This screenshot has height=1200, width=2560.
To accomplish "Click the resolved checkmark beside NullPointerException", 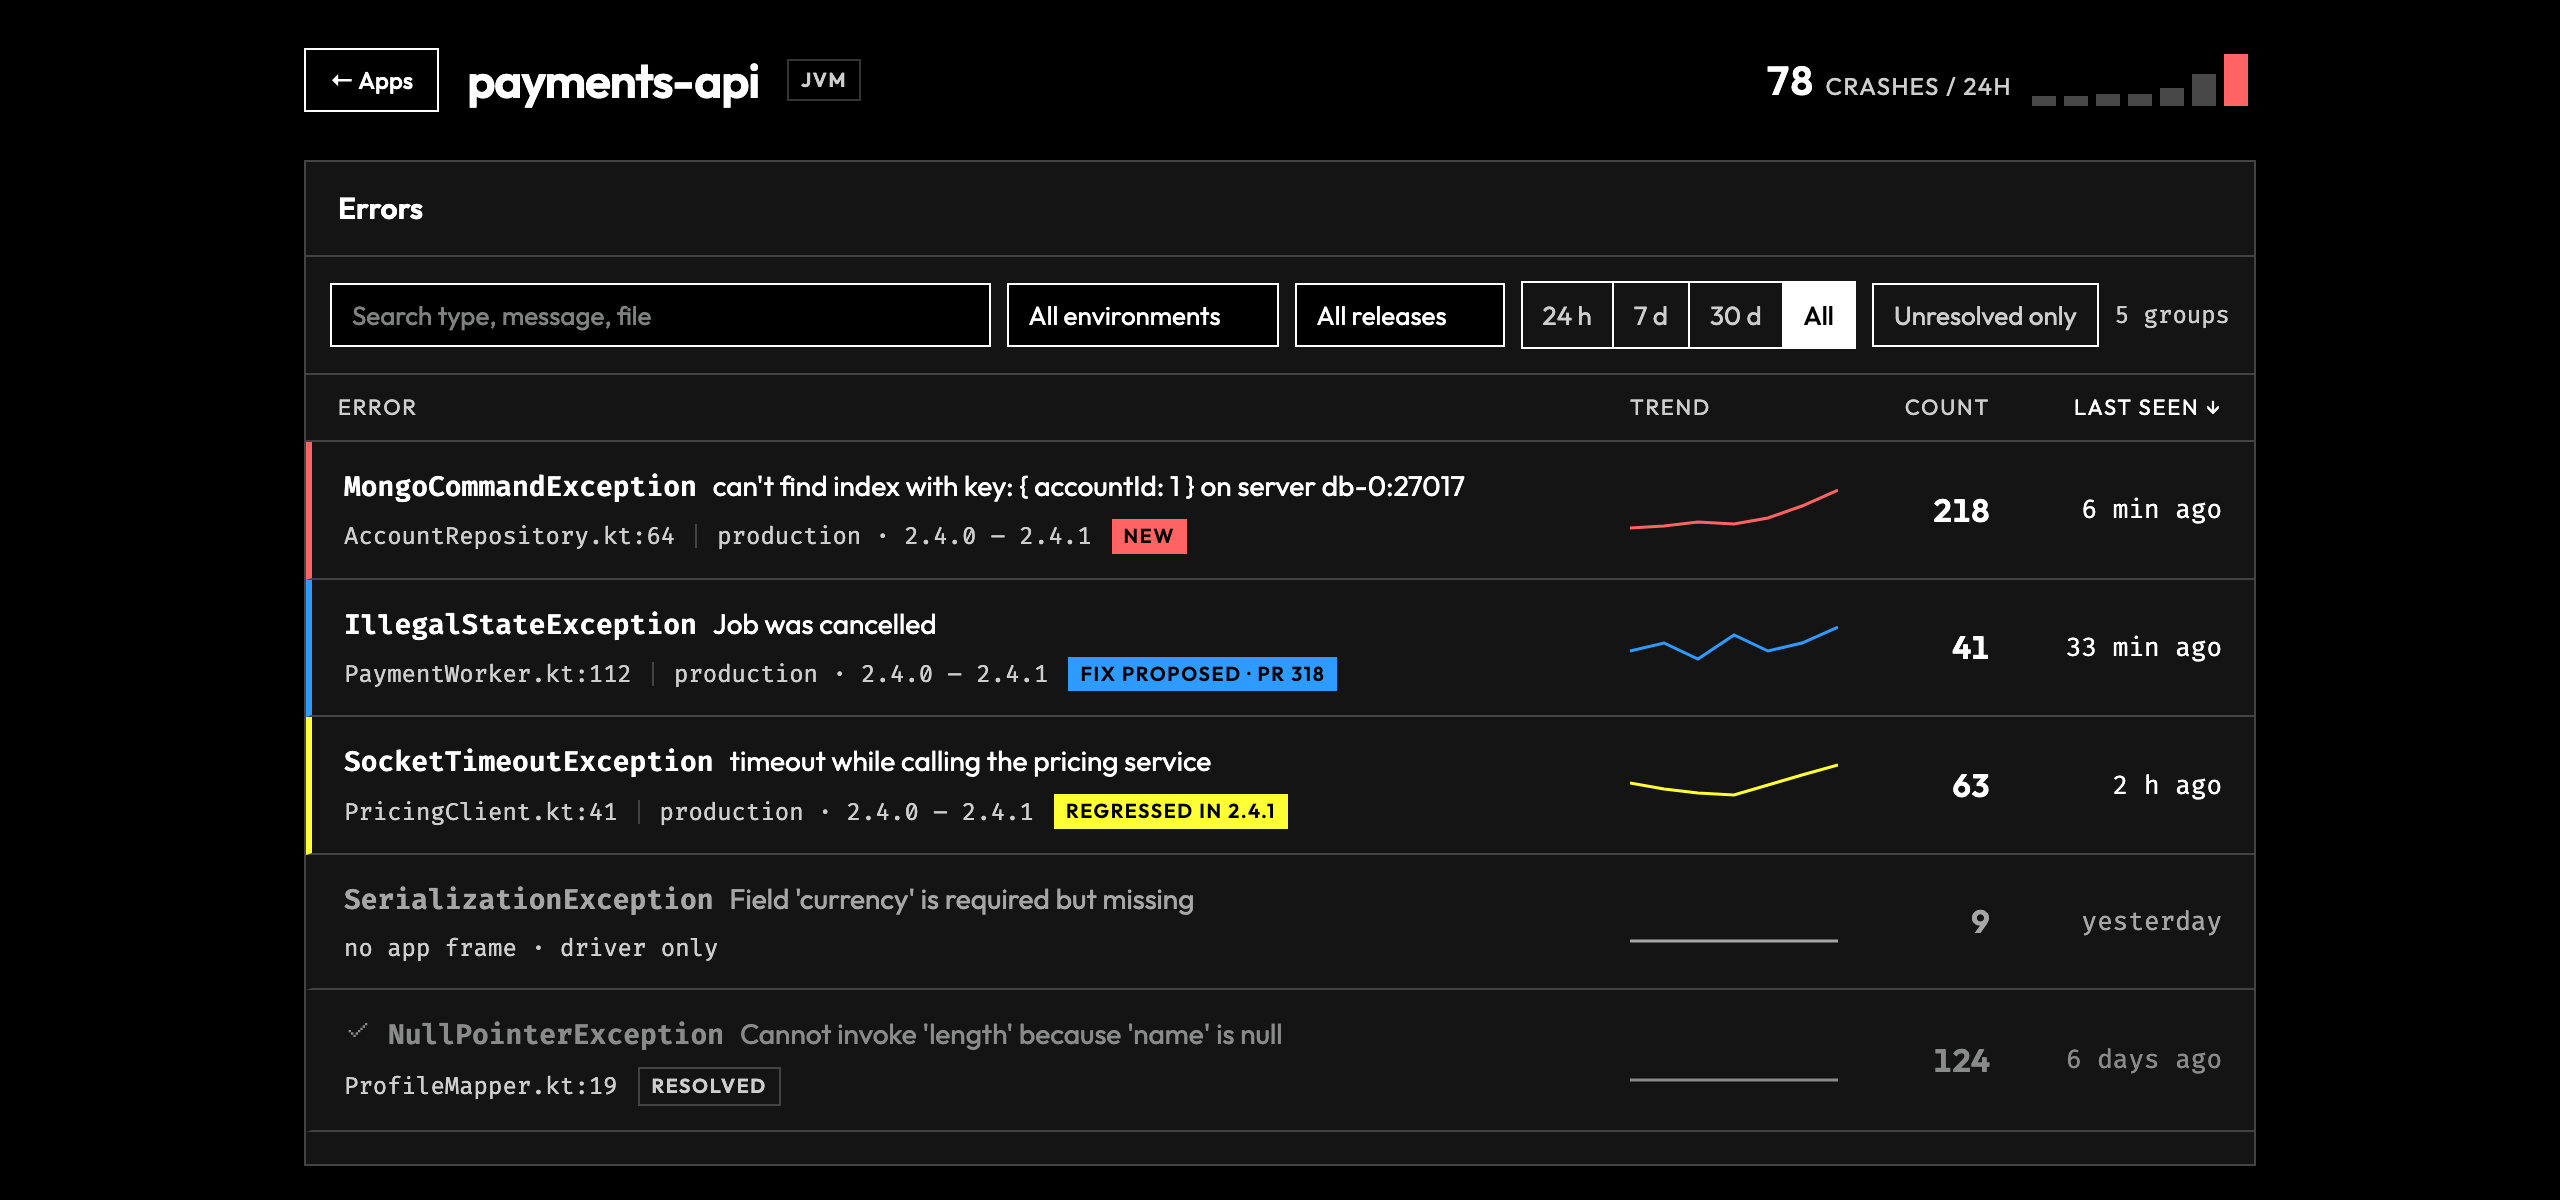I will [358, 1031].
